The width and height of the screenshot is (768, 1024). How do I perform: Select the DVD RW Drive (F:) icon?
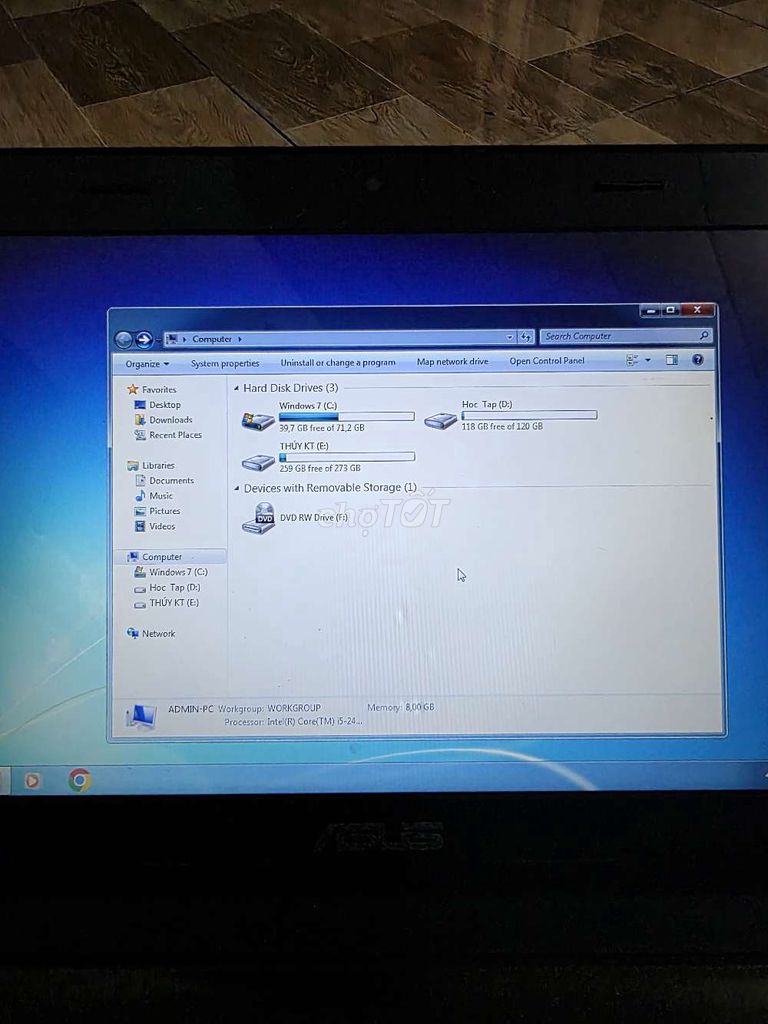(x=259, y=519)
